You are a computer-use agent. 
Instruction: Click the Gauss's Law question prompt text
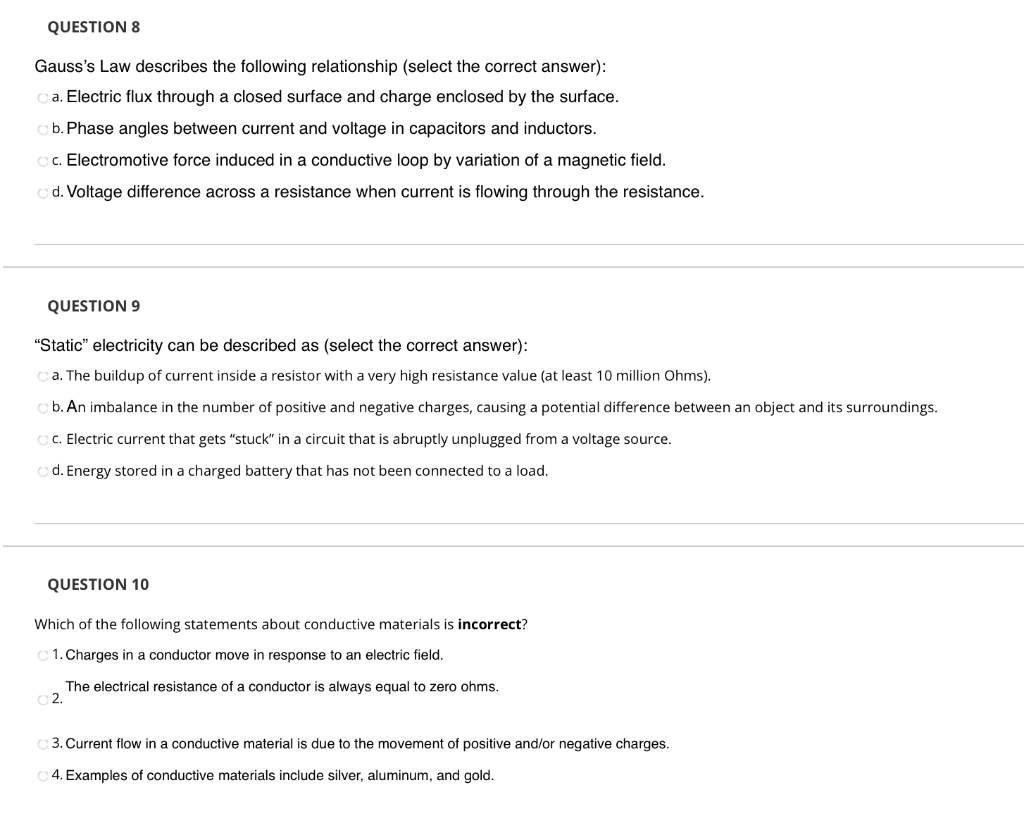tap(320, 67)
